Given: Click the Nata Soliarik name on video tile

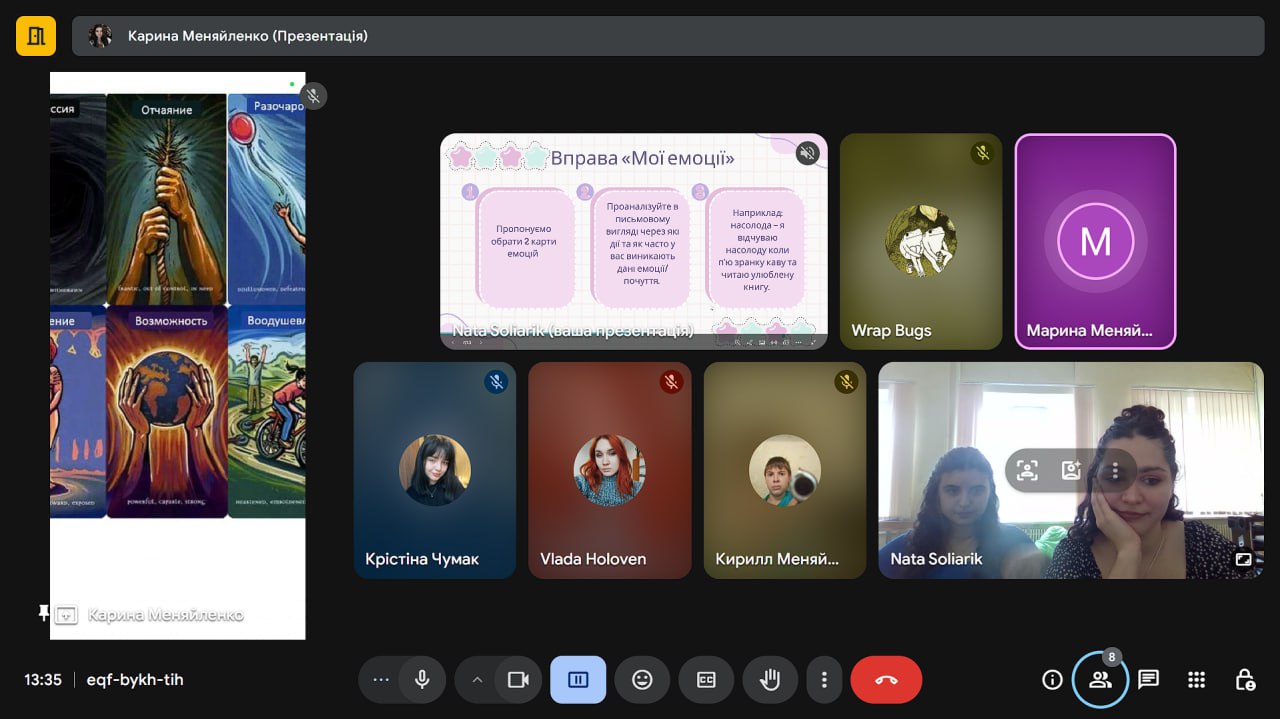Looking at the screenshot, I should point(937,559).
